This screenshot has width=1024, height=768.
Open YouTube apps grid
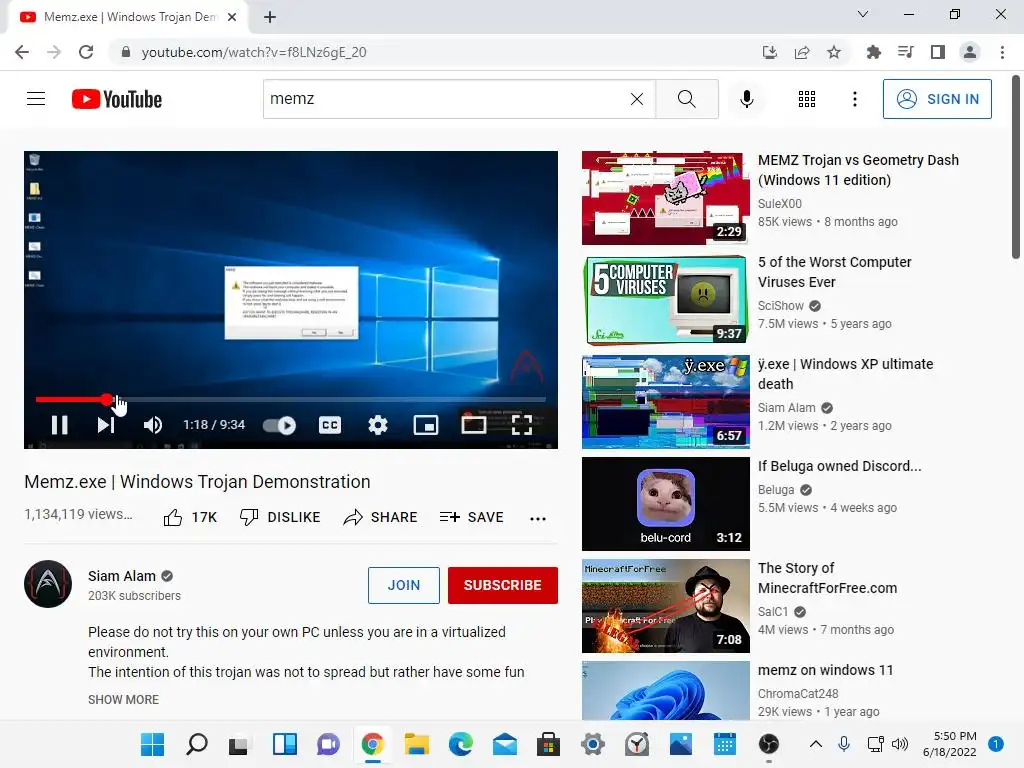click(x=807, y=99)
